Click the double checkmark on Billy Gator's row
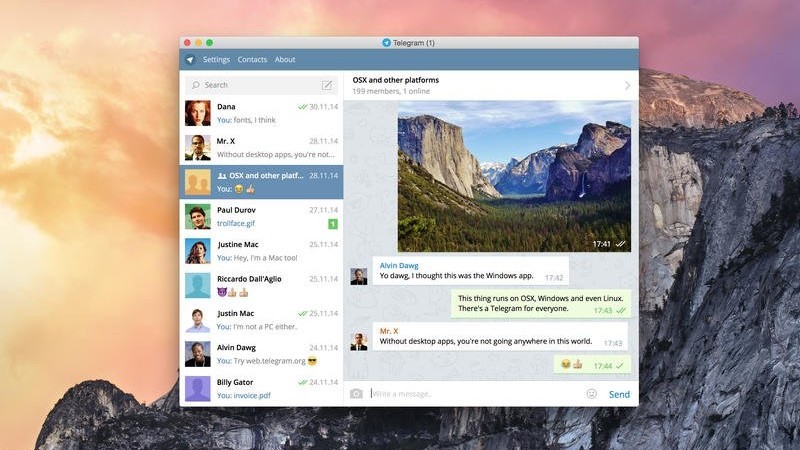The width and height of the screenshot is (800, 450). click(303, 382)
